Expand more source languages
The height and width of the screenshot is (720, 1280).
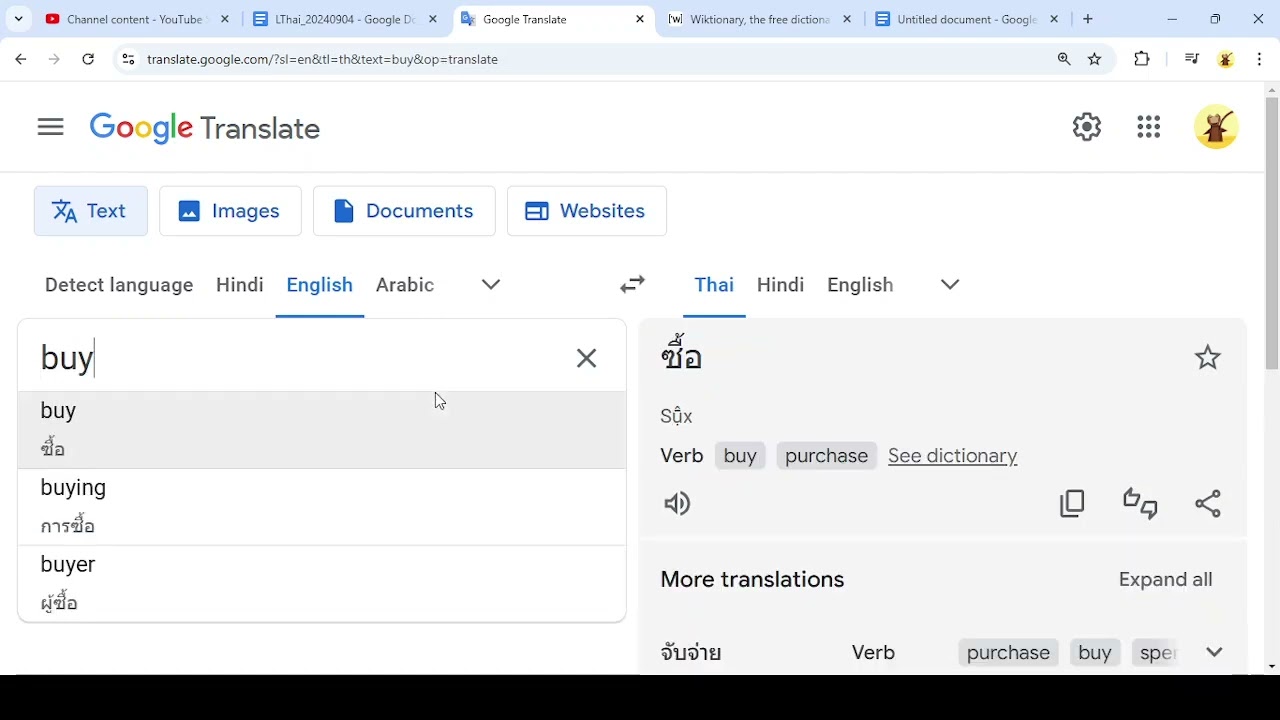pos(491,285)
